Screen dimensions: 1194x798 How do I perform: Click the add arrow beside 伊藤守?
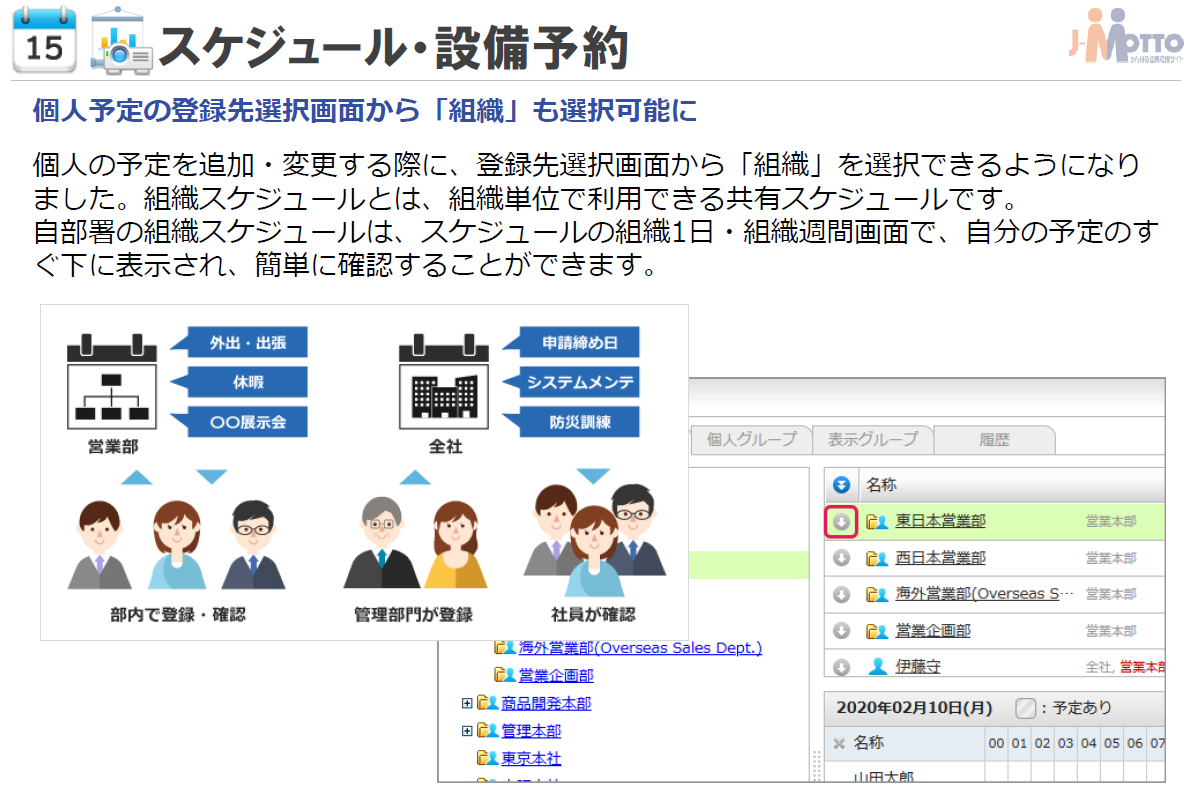(x=841, y=667)
